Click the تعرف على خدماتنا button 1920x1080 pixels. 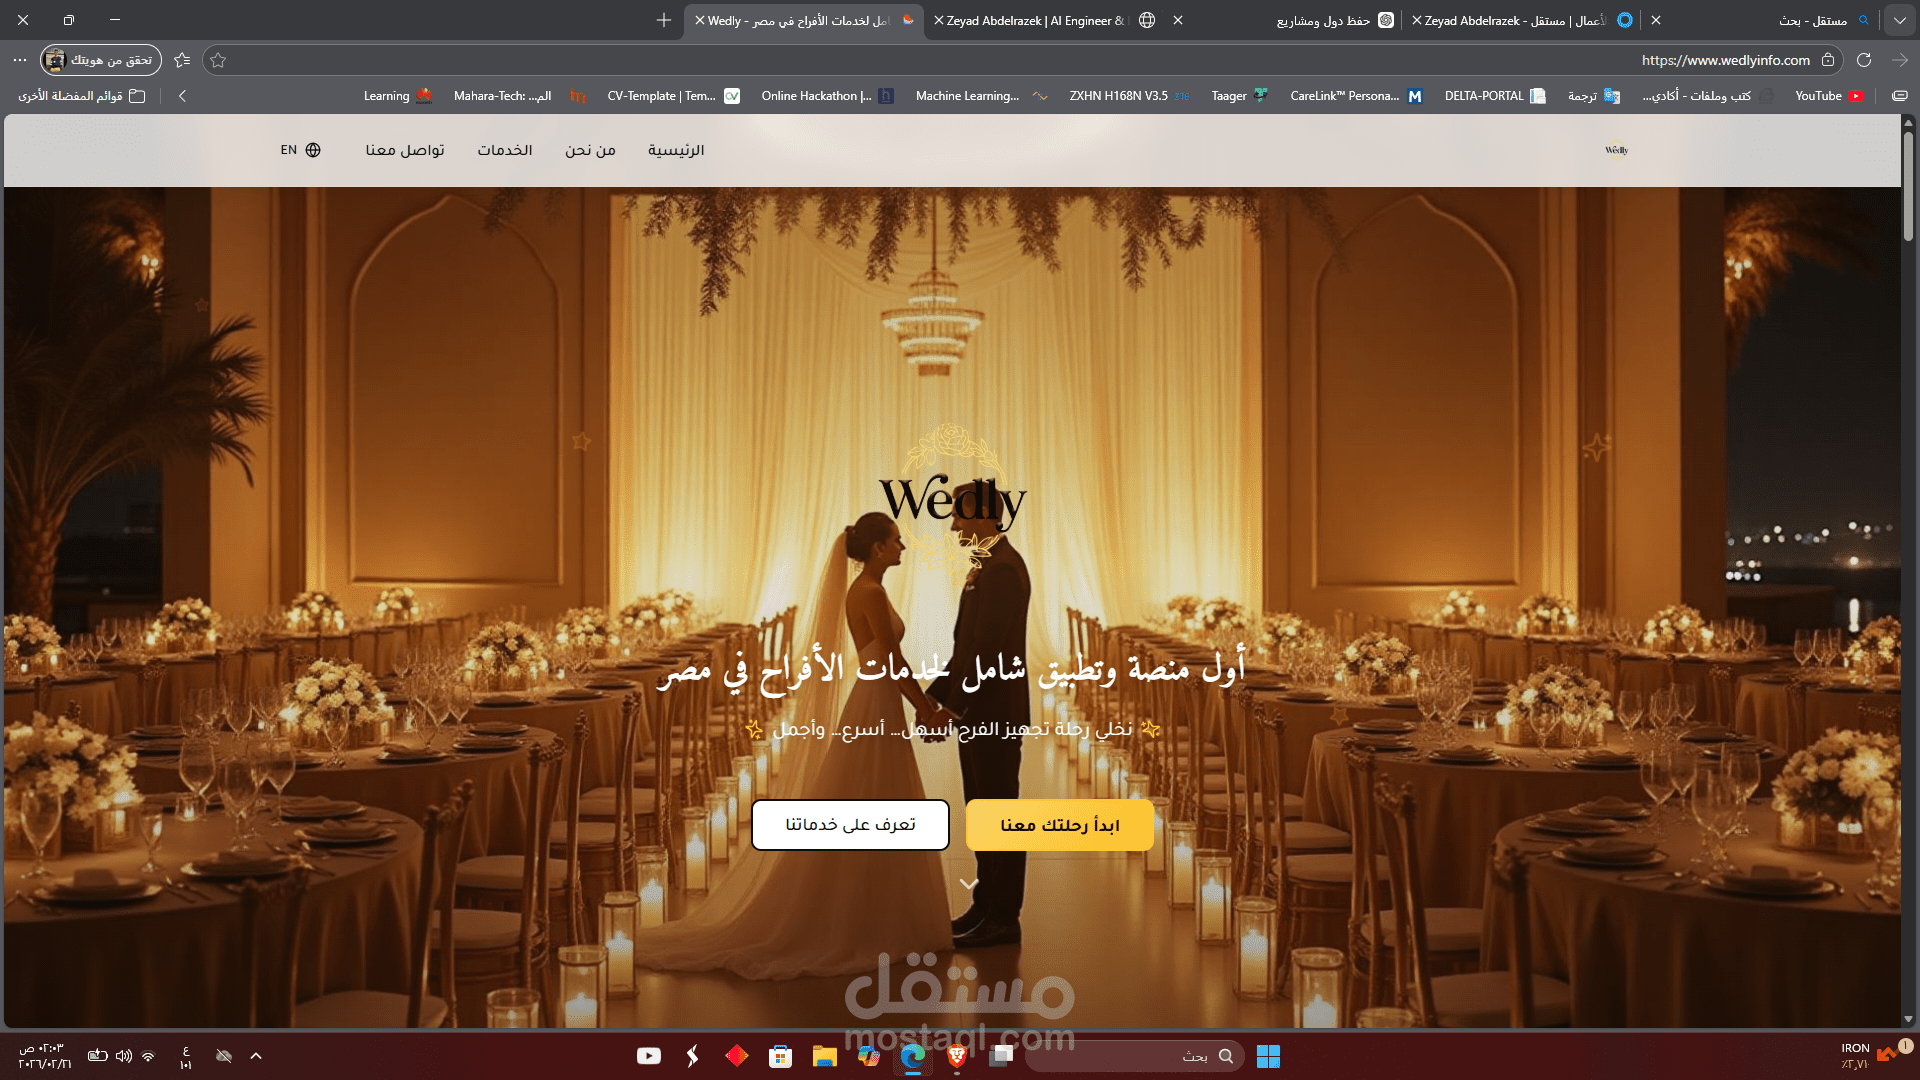(x=850, y=825)
